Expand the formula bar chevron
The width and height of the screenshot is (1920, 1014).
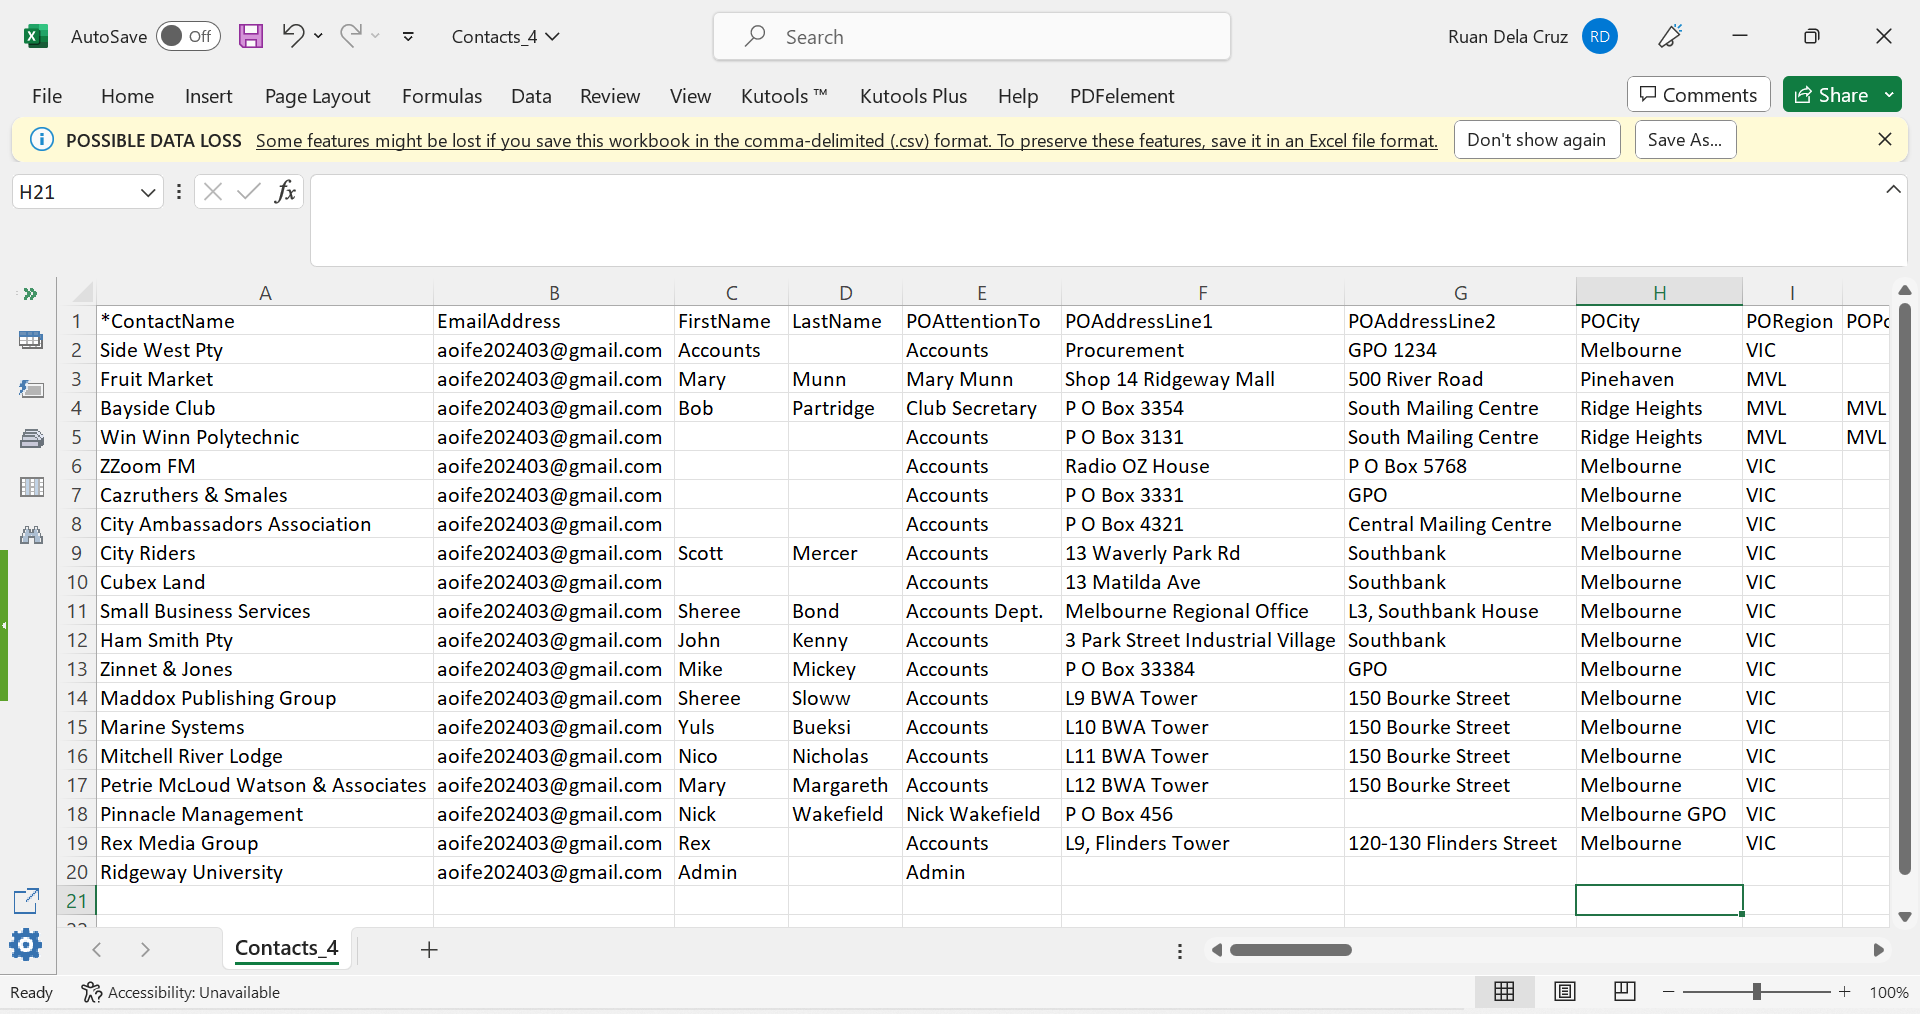point(1893,190)
